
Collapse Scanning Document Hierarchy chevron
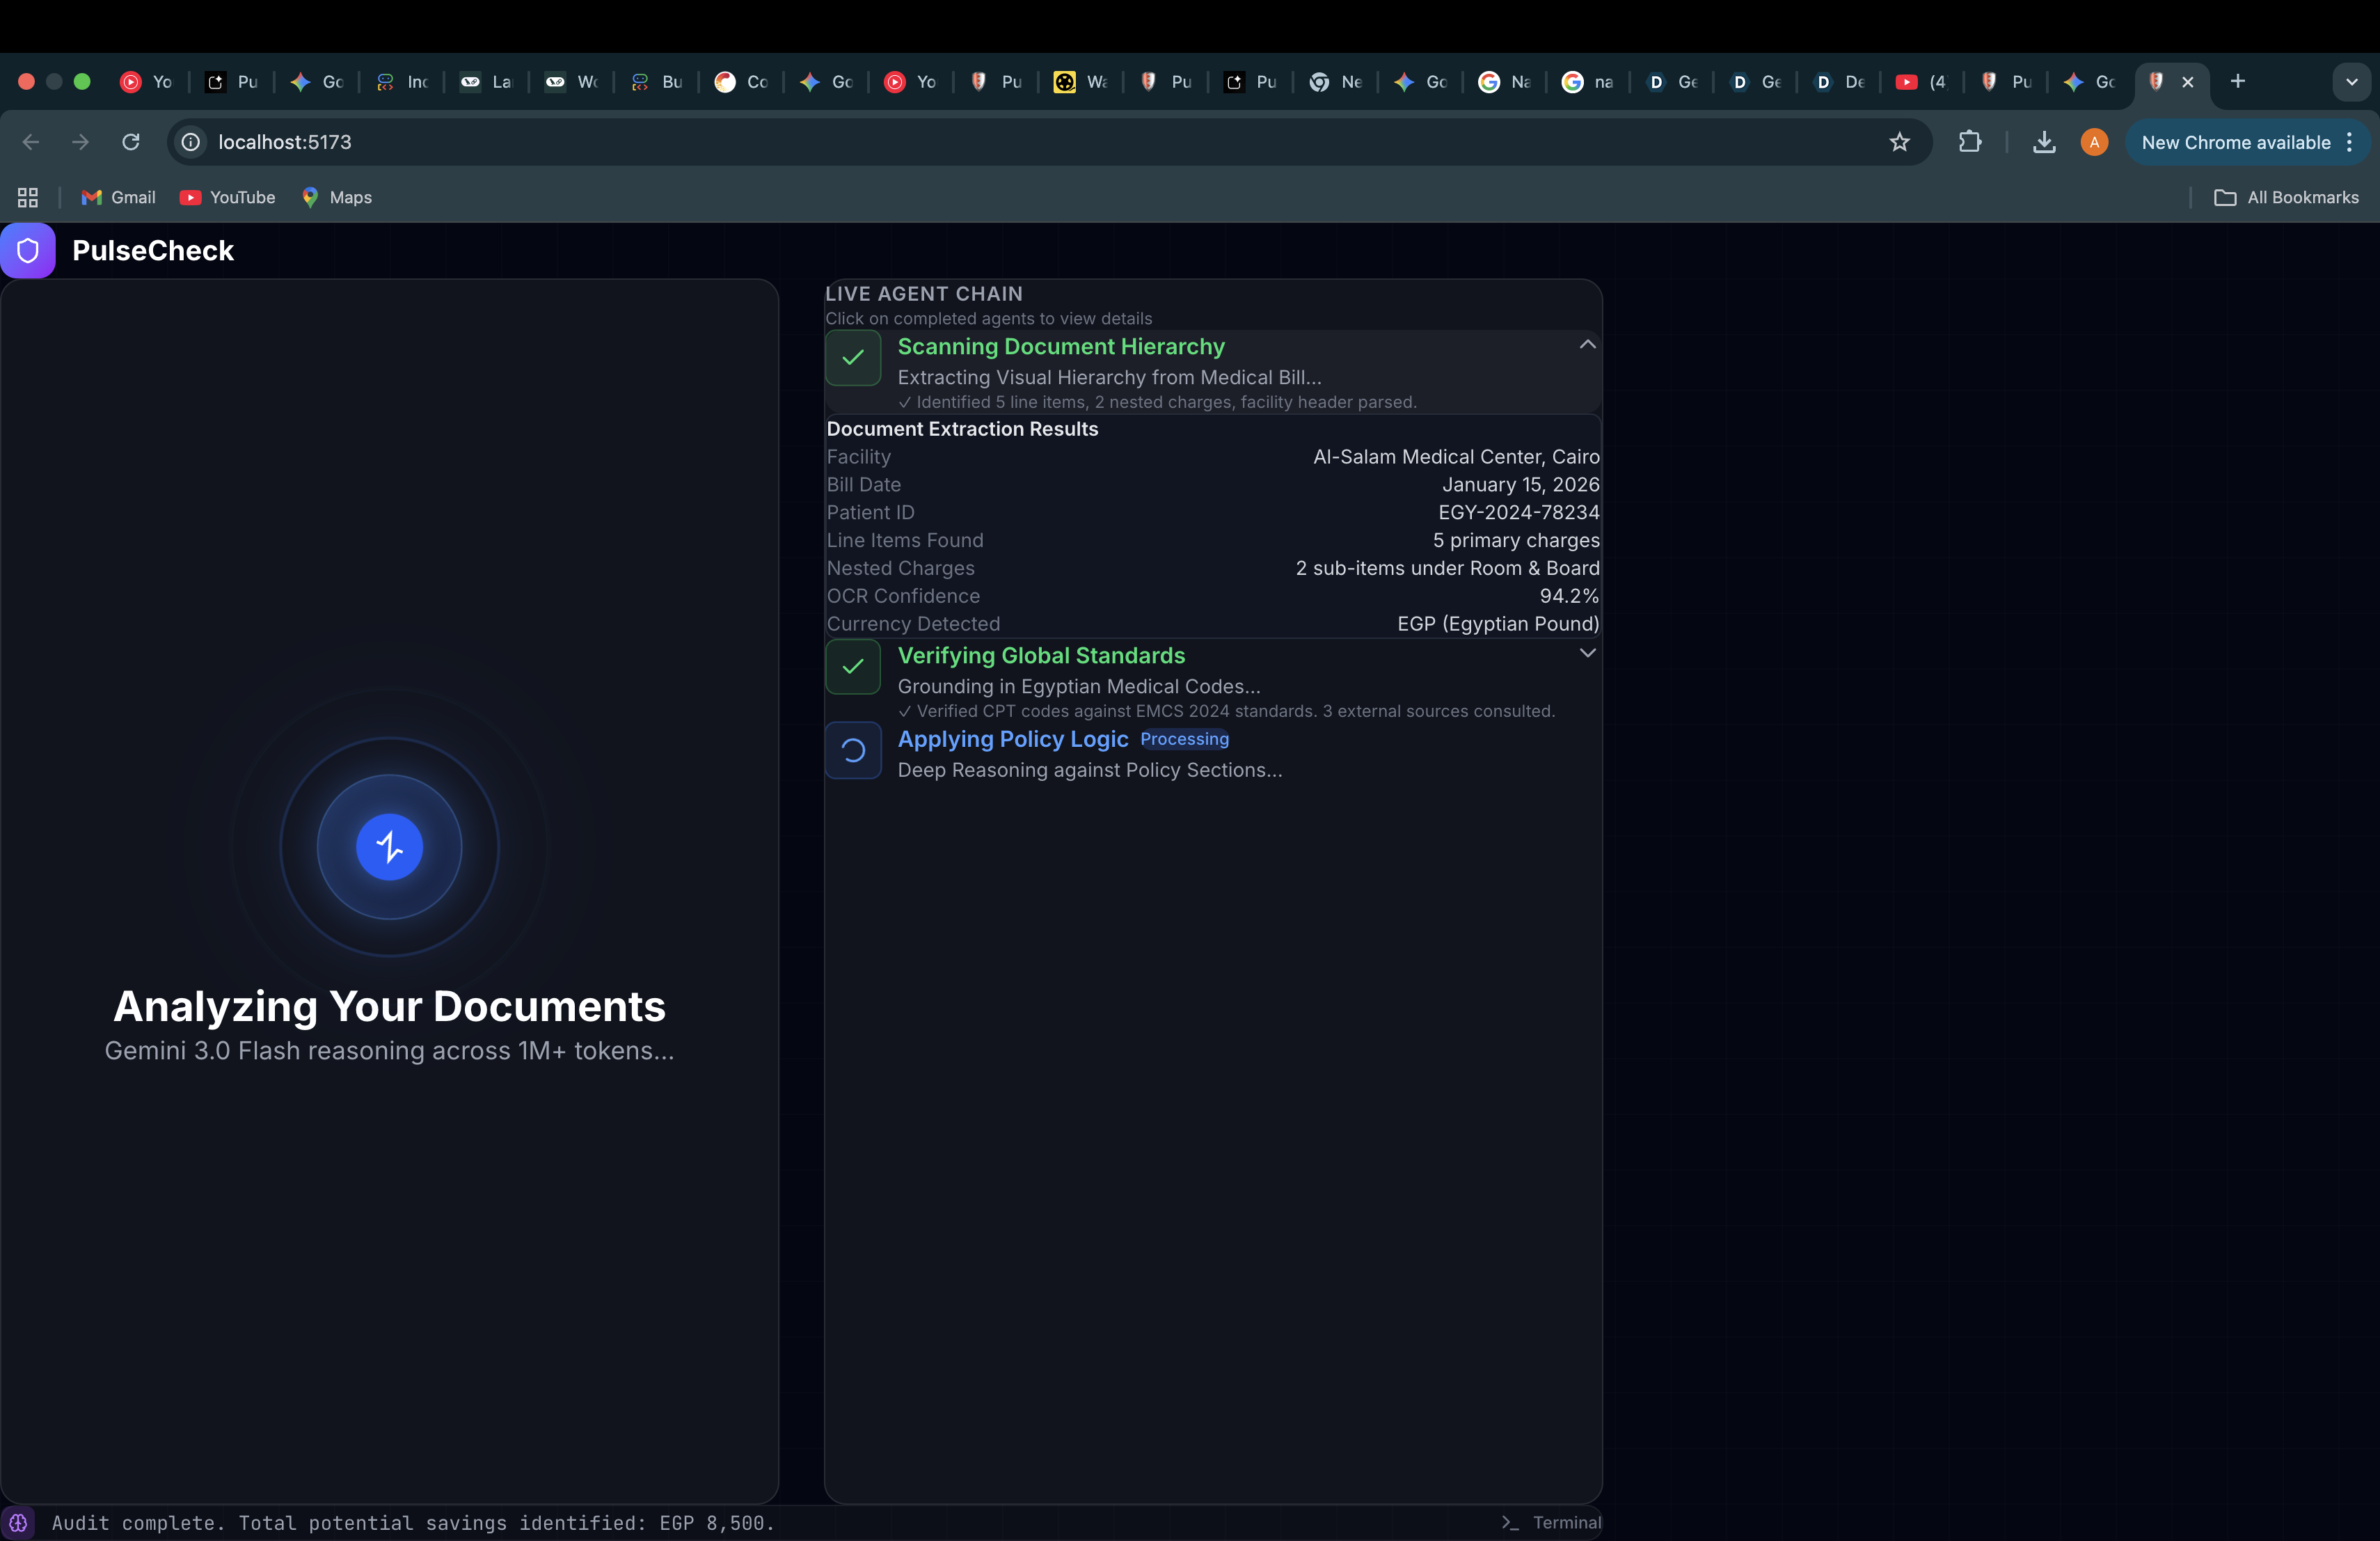click(x=1587, y=345)
